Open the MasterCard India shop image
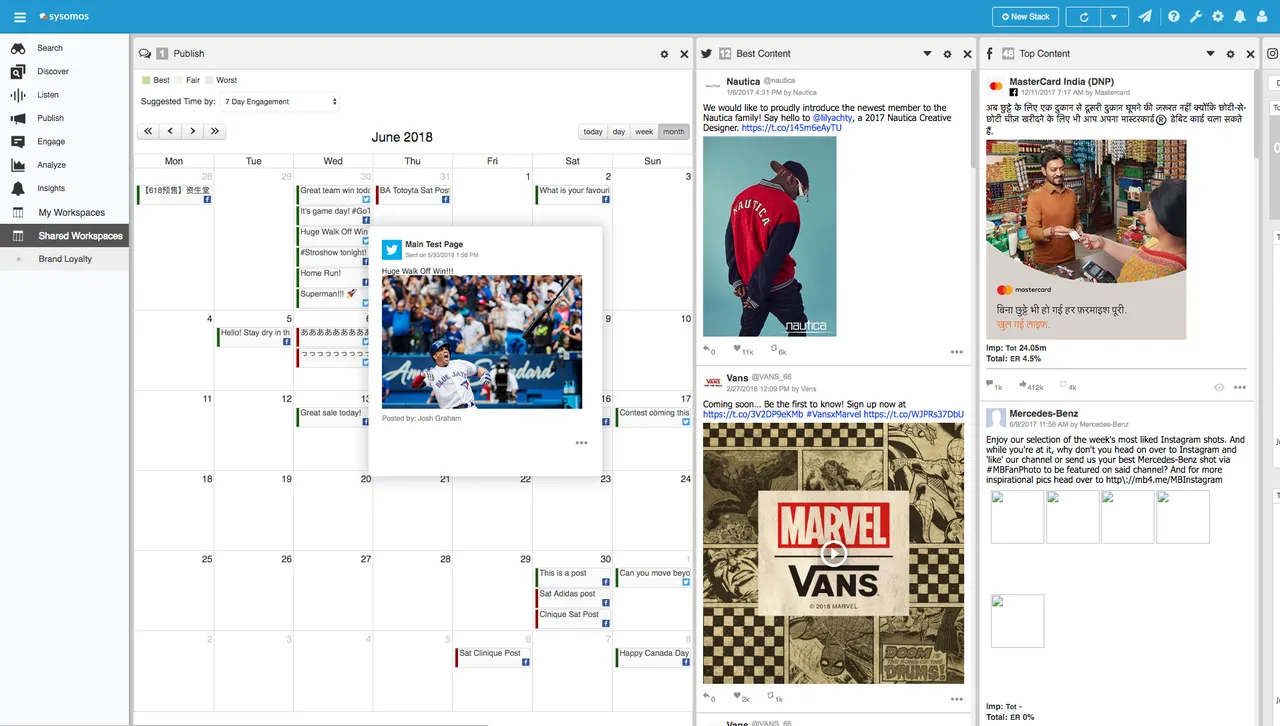This screenshot has height=726, width=1280. pyautogui.click(x=1086, y=239)
